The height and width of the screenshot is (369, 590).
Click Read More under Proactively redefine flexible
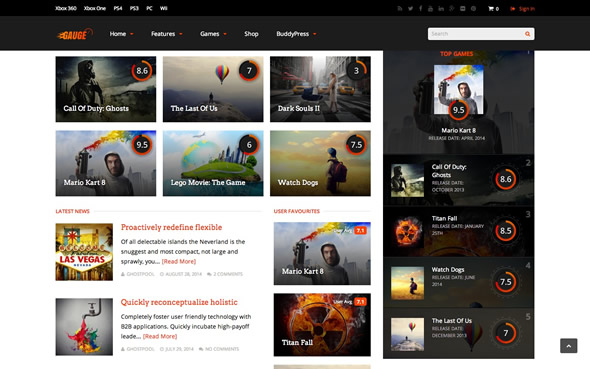pos(179,261)
